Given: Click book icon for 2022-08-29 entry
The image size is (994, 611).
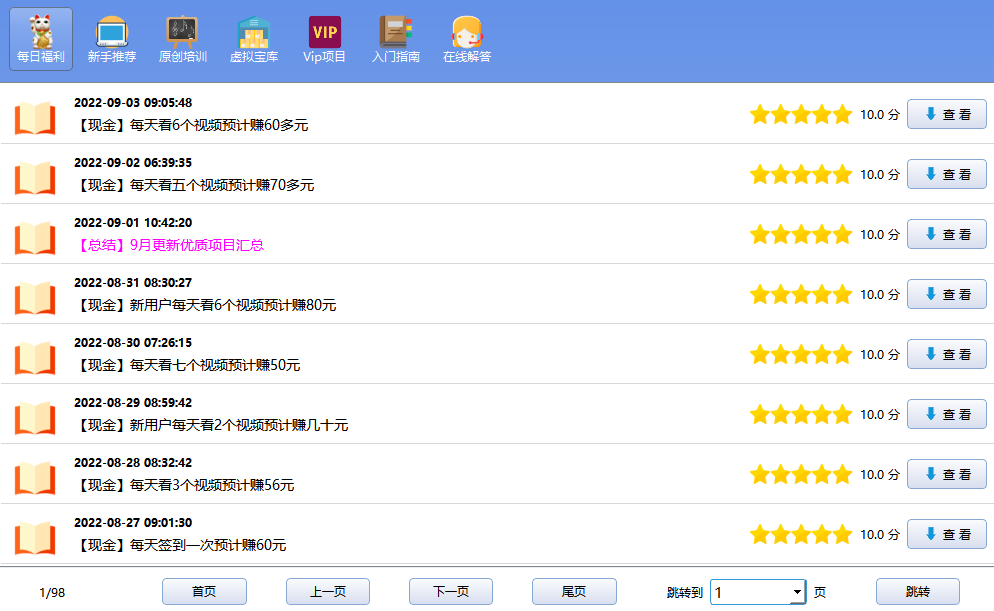Looking at the screenshot, I should (35, 418).
